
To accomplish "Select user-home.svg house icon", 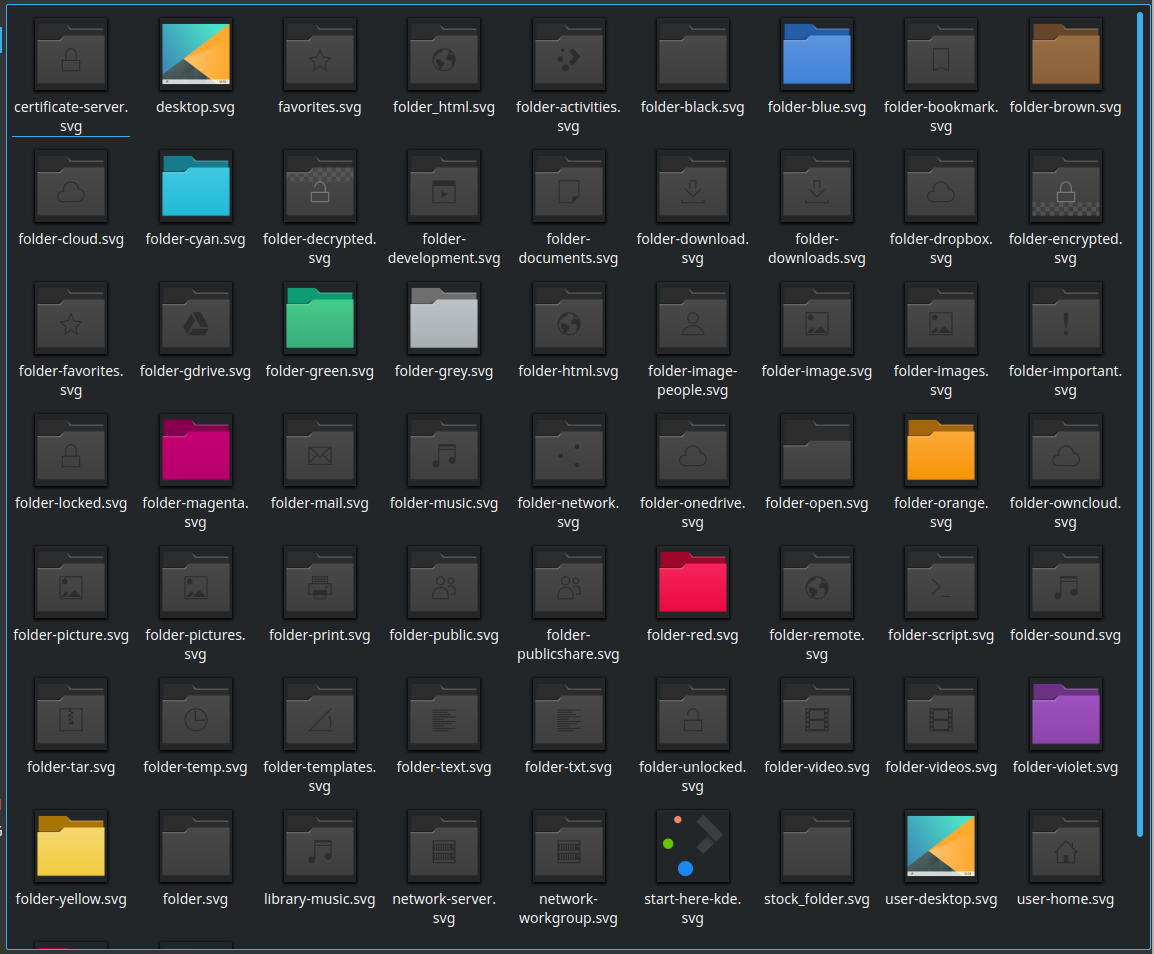I will (1066, 846).
